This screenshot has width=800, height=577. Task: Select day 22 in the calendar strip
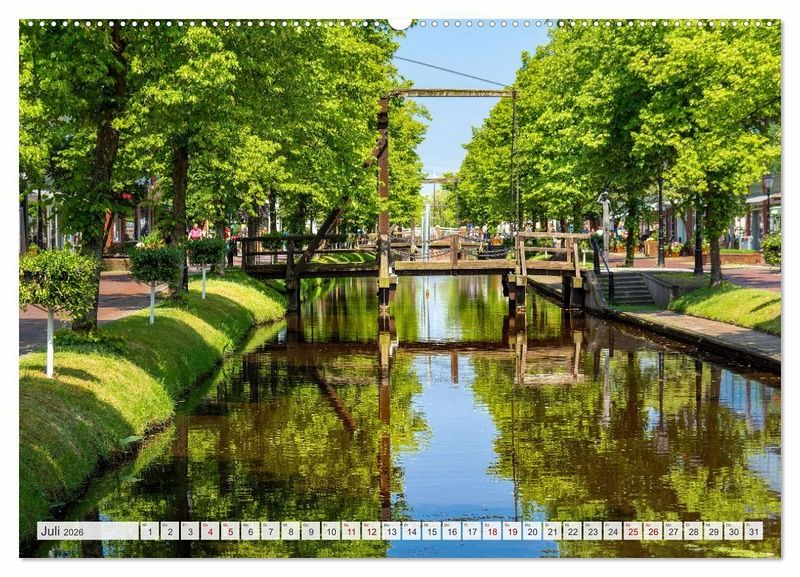(x=572, y=531)
